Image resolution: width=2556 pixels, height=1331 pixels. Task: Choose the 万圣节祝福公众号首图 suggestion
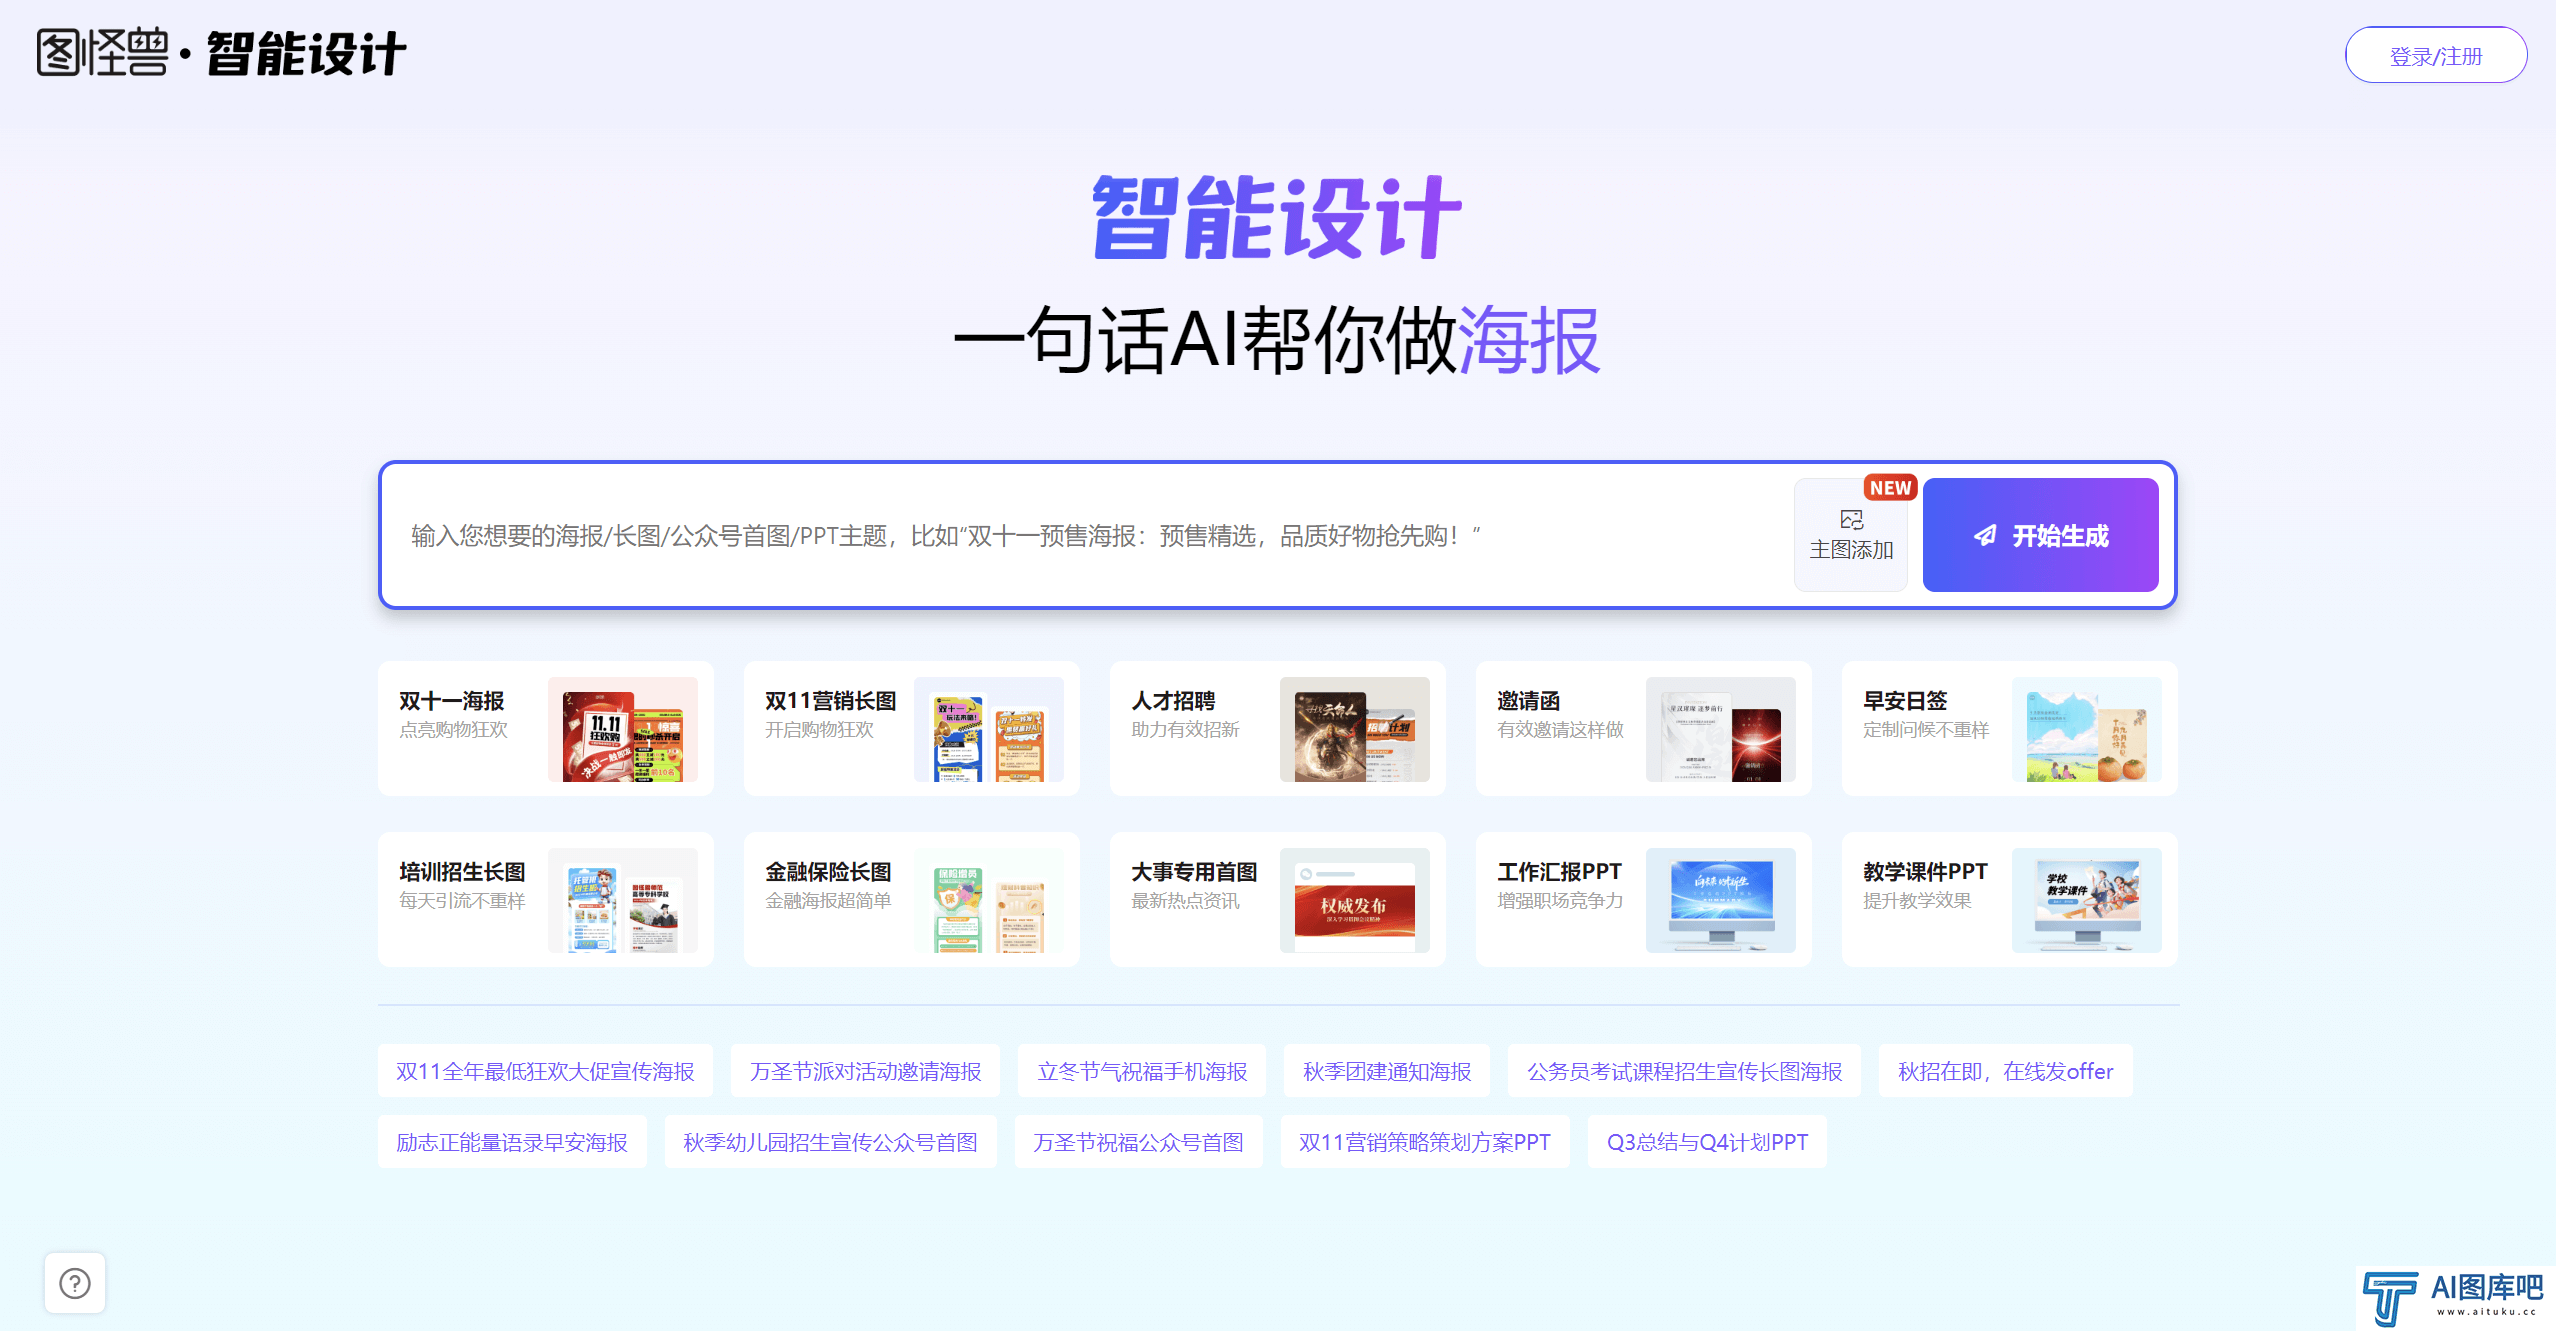pyautogui.click(x=1138, y=1142)
